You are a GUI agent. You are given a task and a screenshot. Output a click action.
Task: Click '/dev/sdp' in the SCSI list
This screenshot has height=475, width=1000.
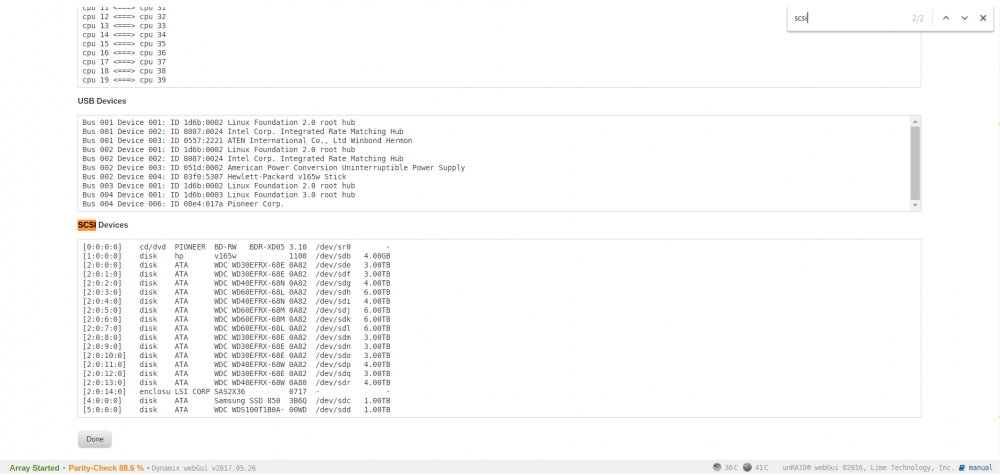[333, 364]
